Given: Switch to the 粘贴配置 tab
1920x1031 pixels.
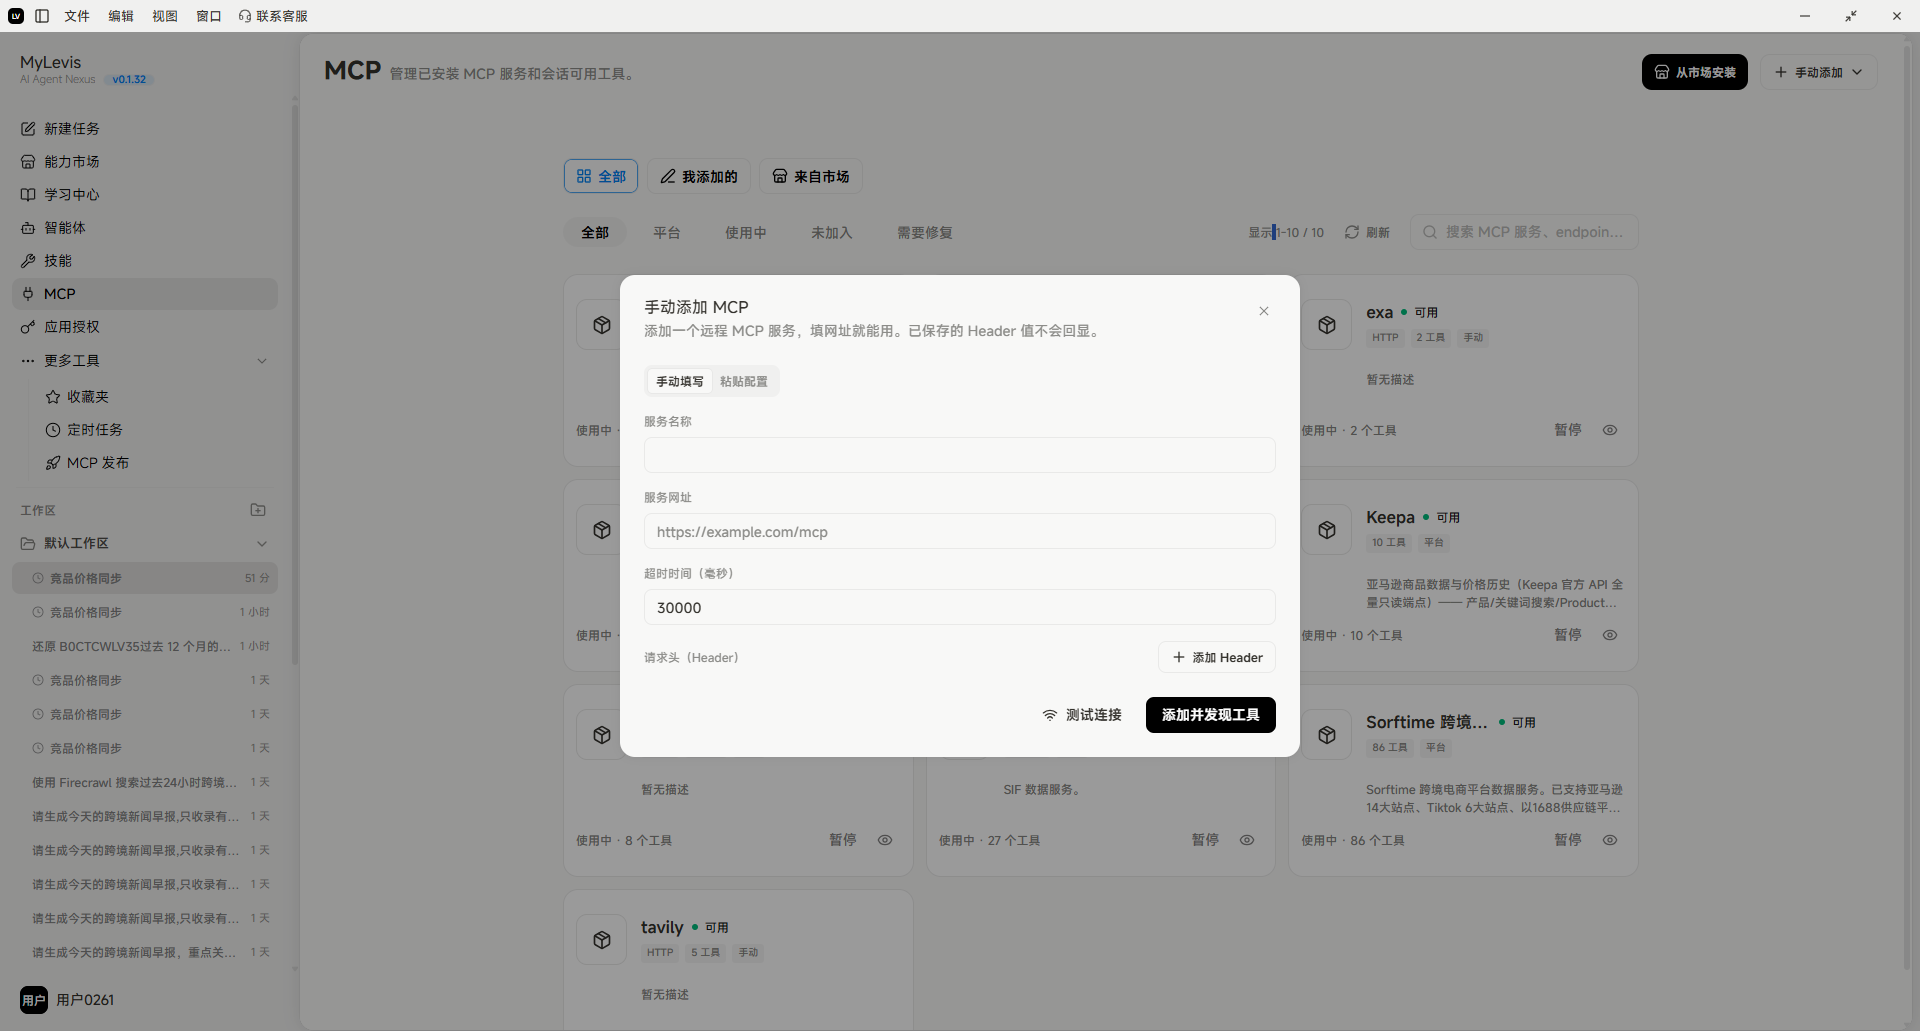Looking at the screenshot, I should pos(744,381).
